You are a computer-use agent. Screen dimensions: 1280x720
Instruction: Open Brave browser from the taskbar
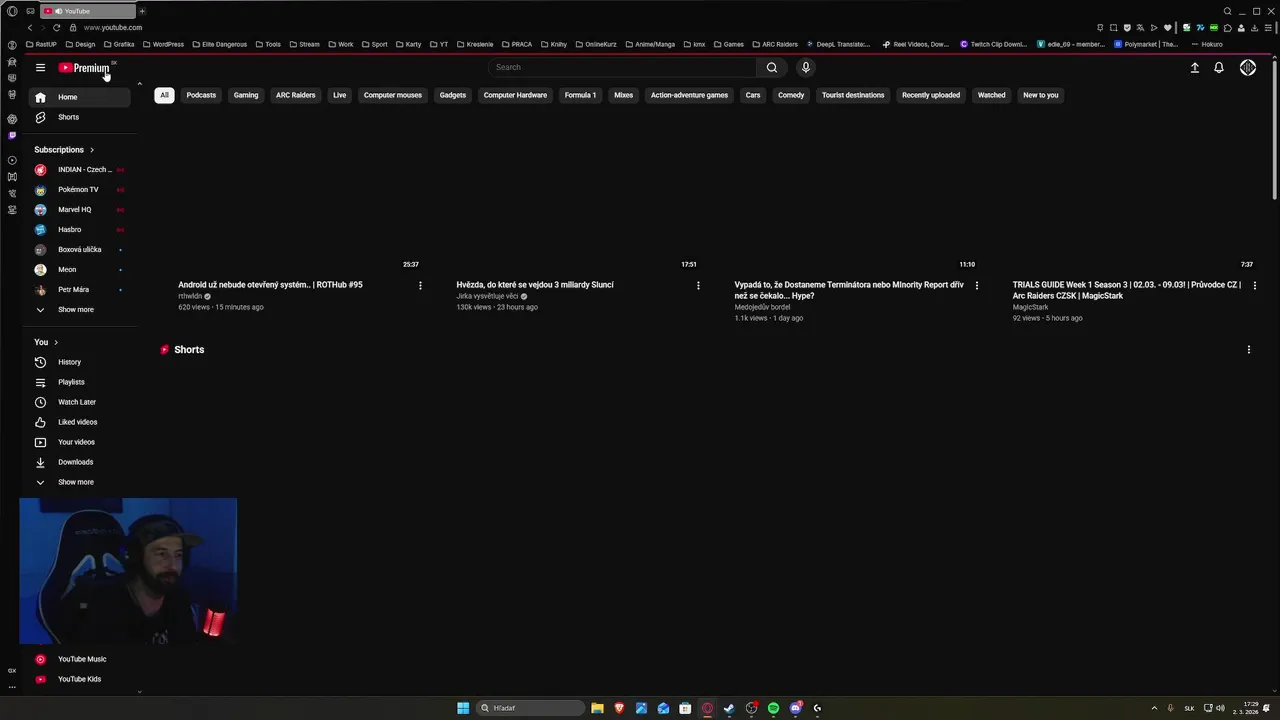click(619, 708)
